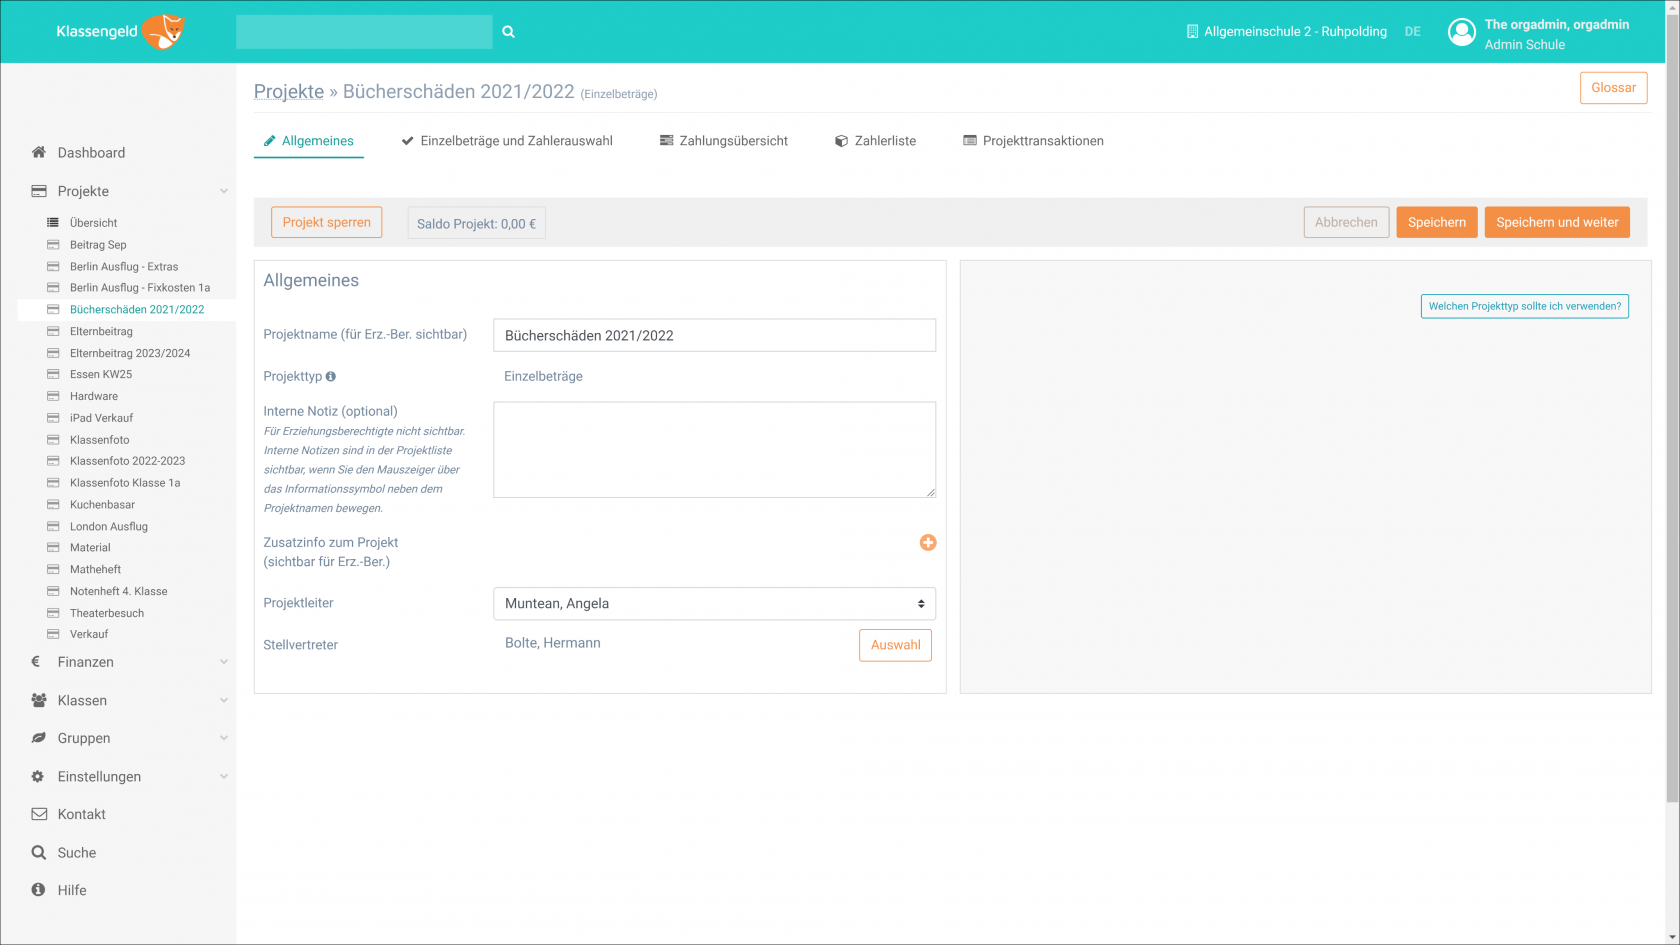Click the cube icon on Zahlerliste tab

[x=841, y=141]
